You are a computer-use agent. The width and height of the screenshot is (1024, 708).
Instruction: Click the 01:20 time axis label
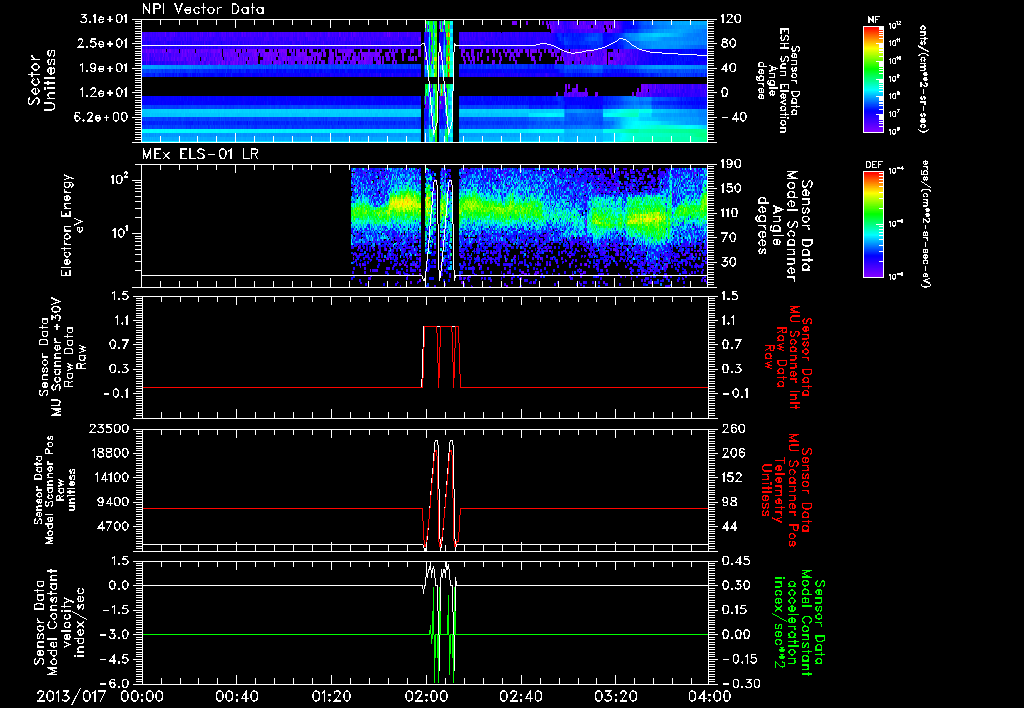[x=332, y=696]
